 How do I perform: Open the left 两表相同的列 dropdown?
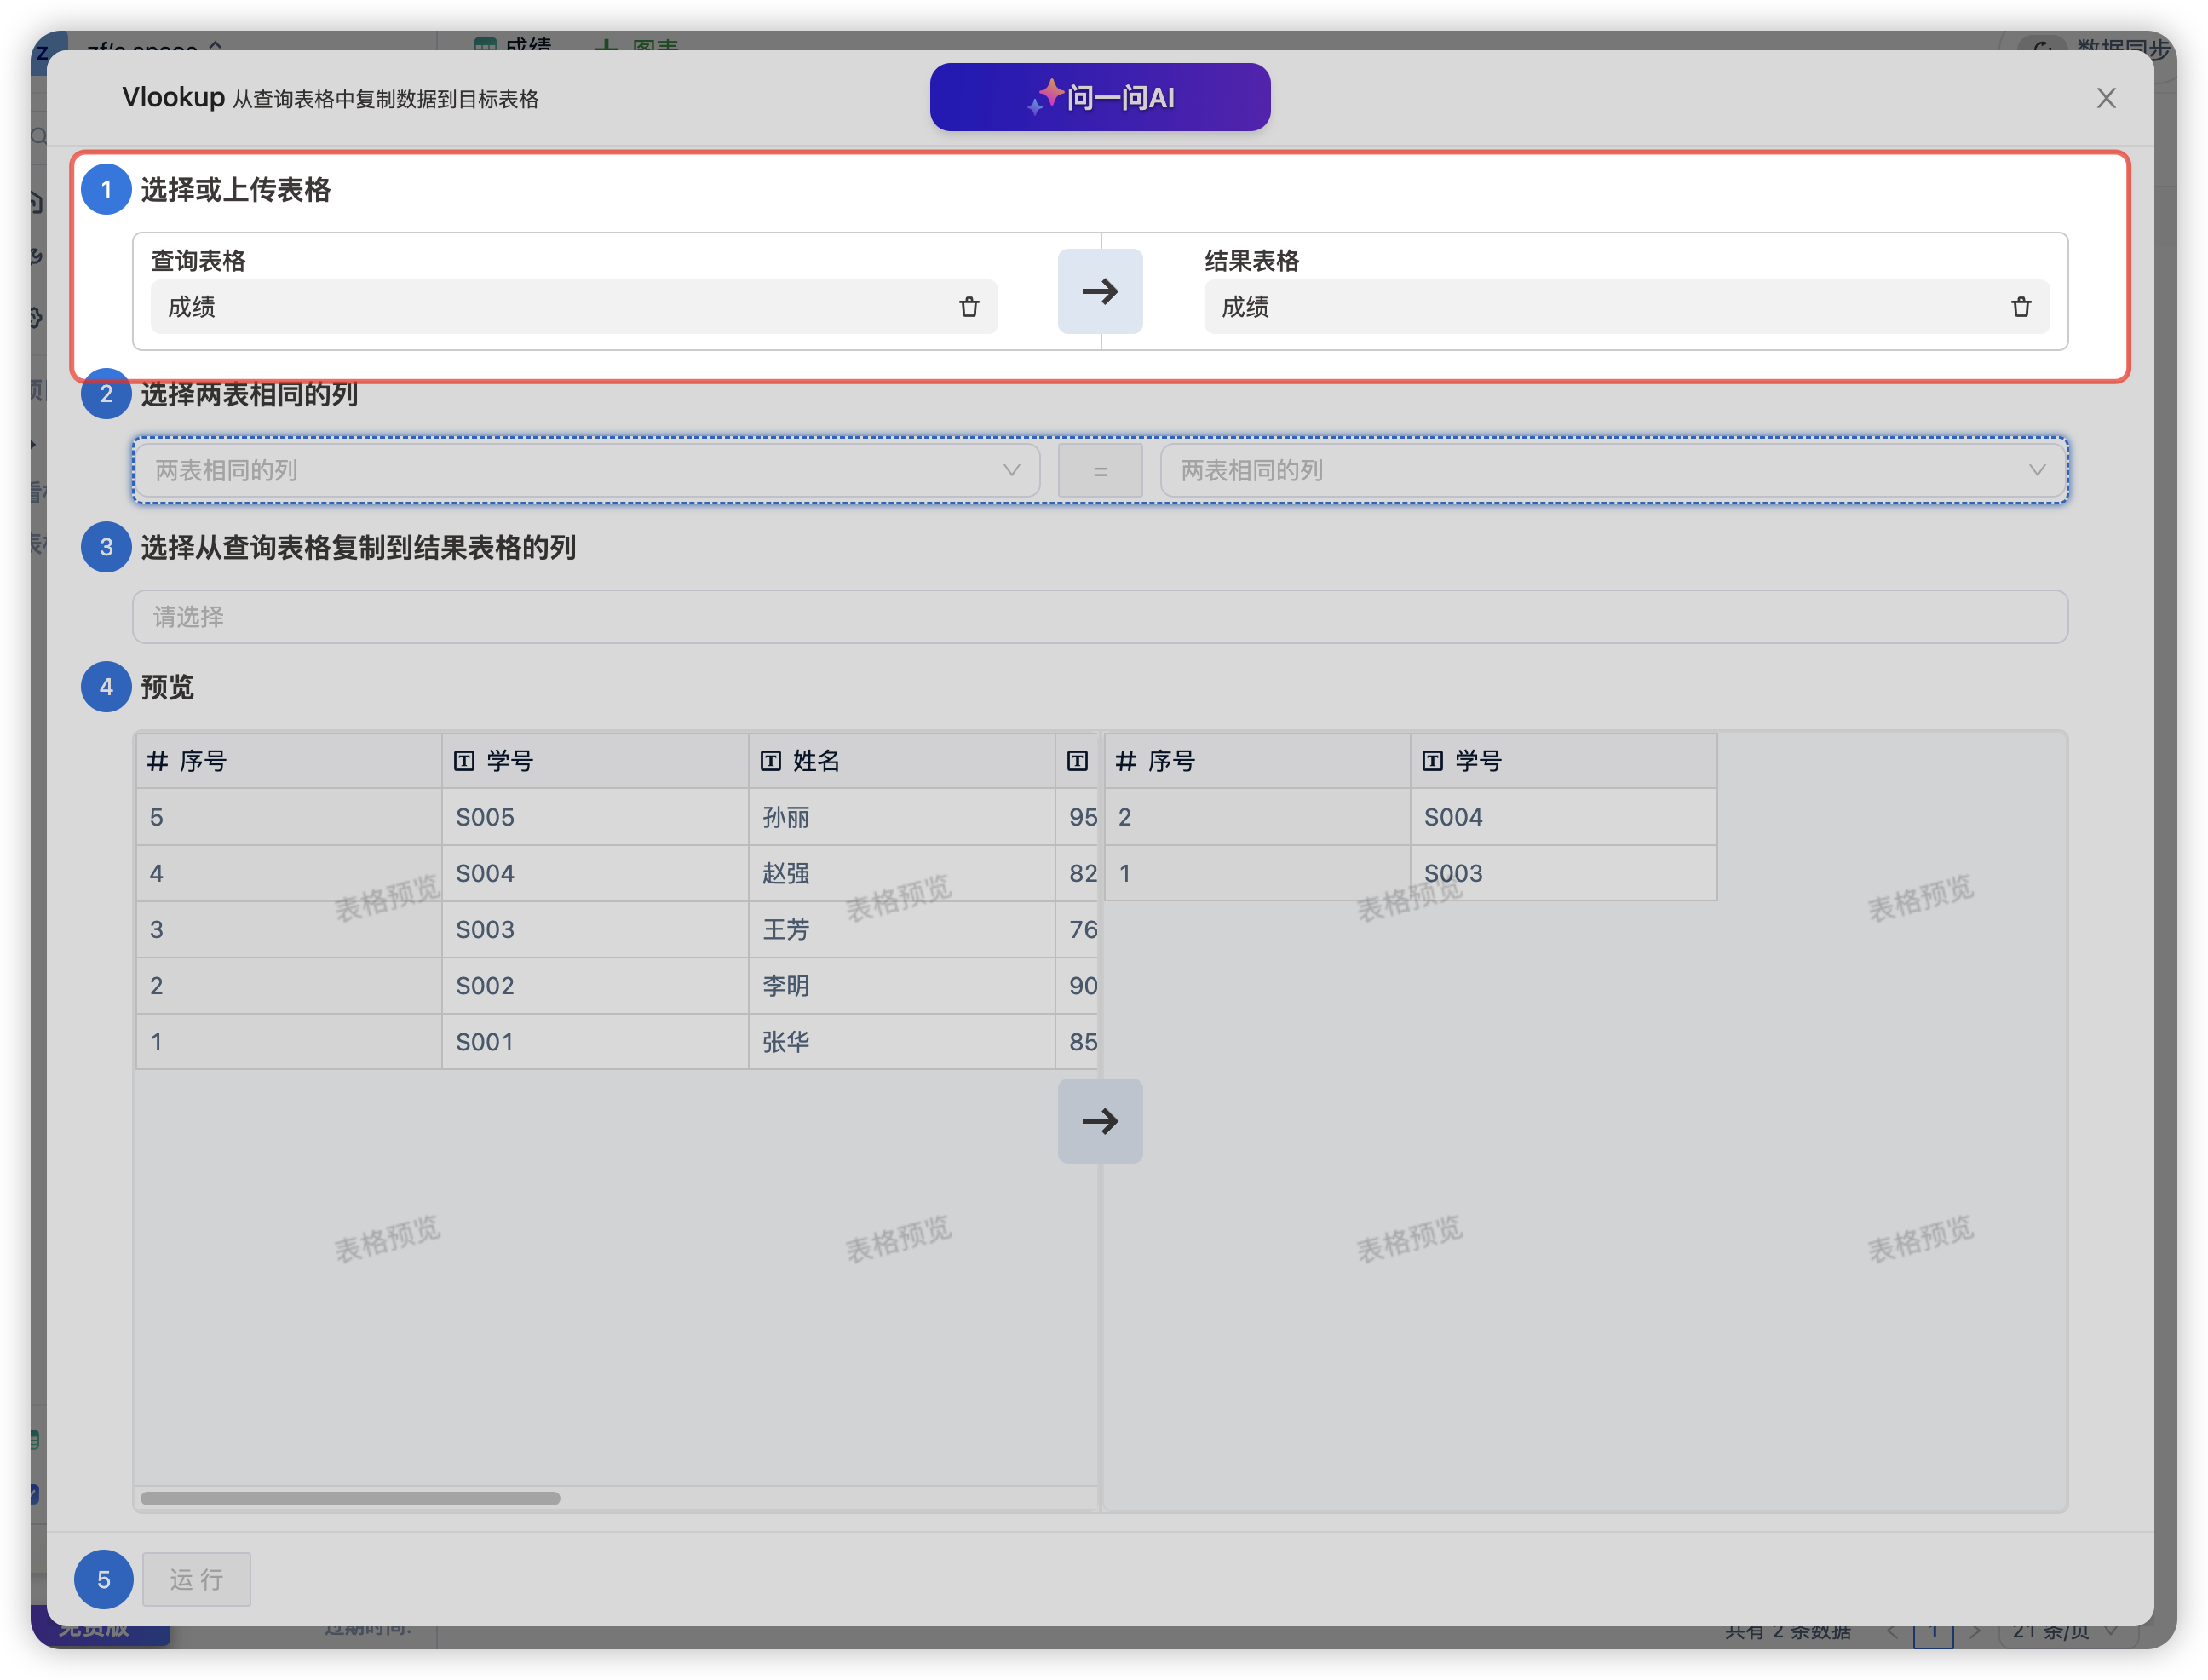(x=586, y=470)
